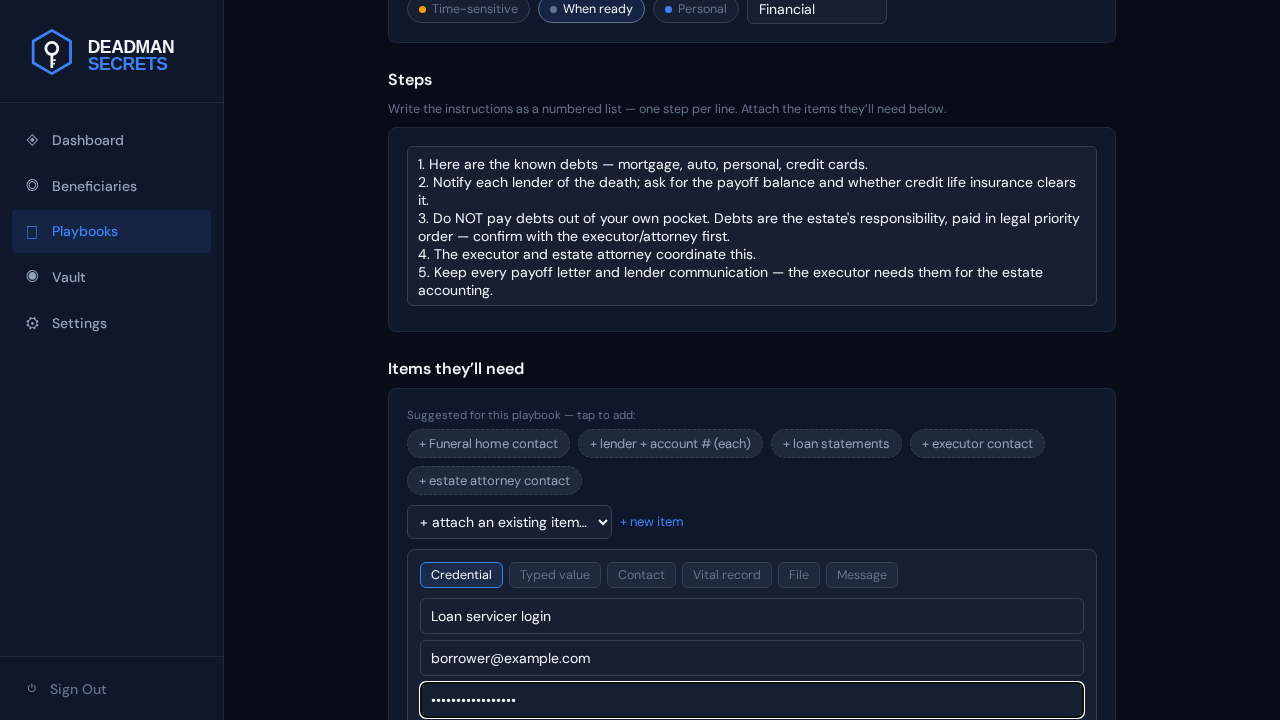Viewport: 1280px width, 720px height.
Task: Click the borrower@example.com username field
Action: coord(752,658)
